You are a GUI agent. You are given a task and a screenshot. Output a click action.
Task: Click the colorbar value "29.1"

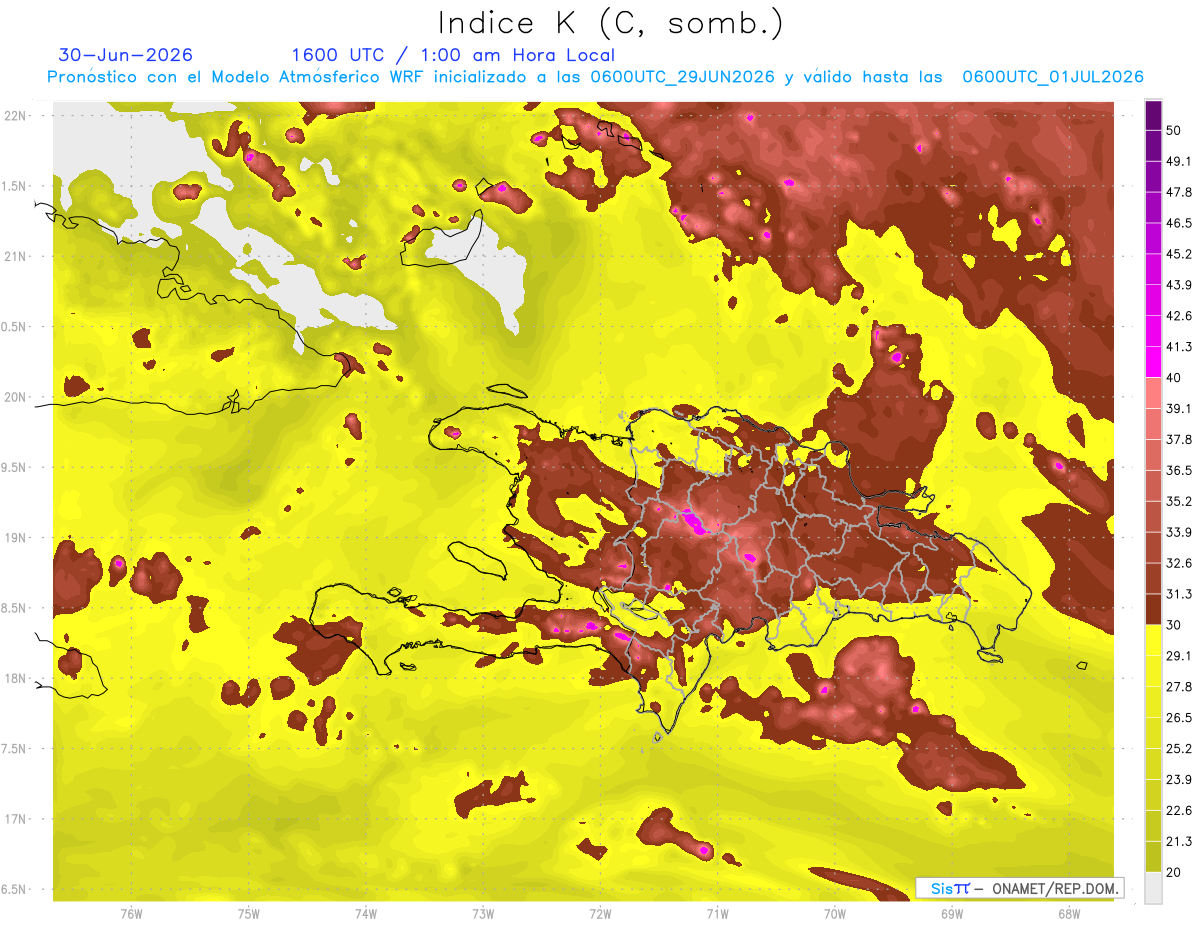coord(1179,656)
